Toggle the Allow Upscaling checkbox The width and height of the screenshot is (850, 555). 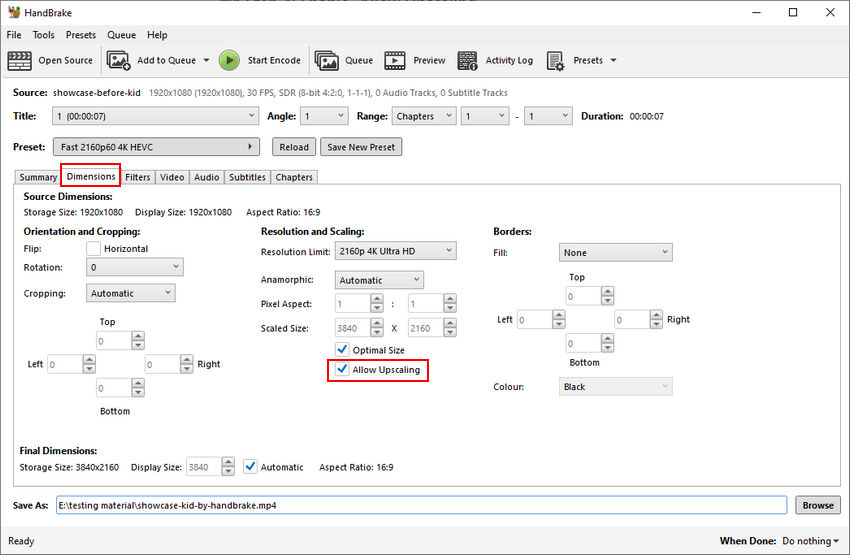coord(342,369)
